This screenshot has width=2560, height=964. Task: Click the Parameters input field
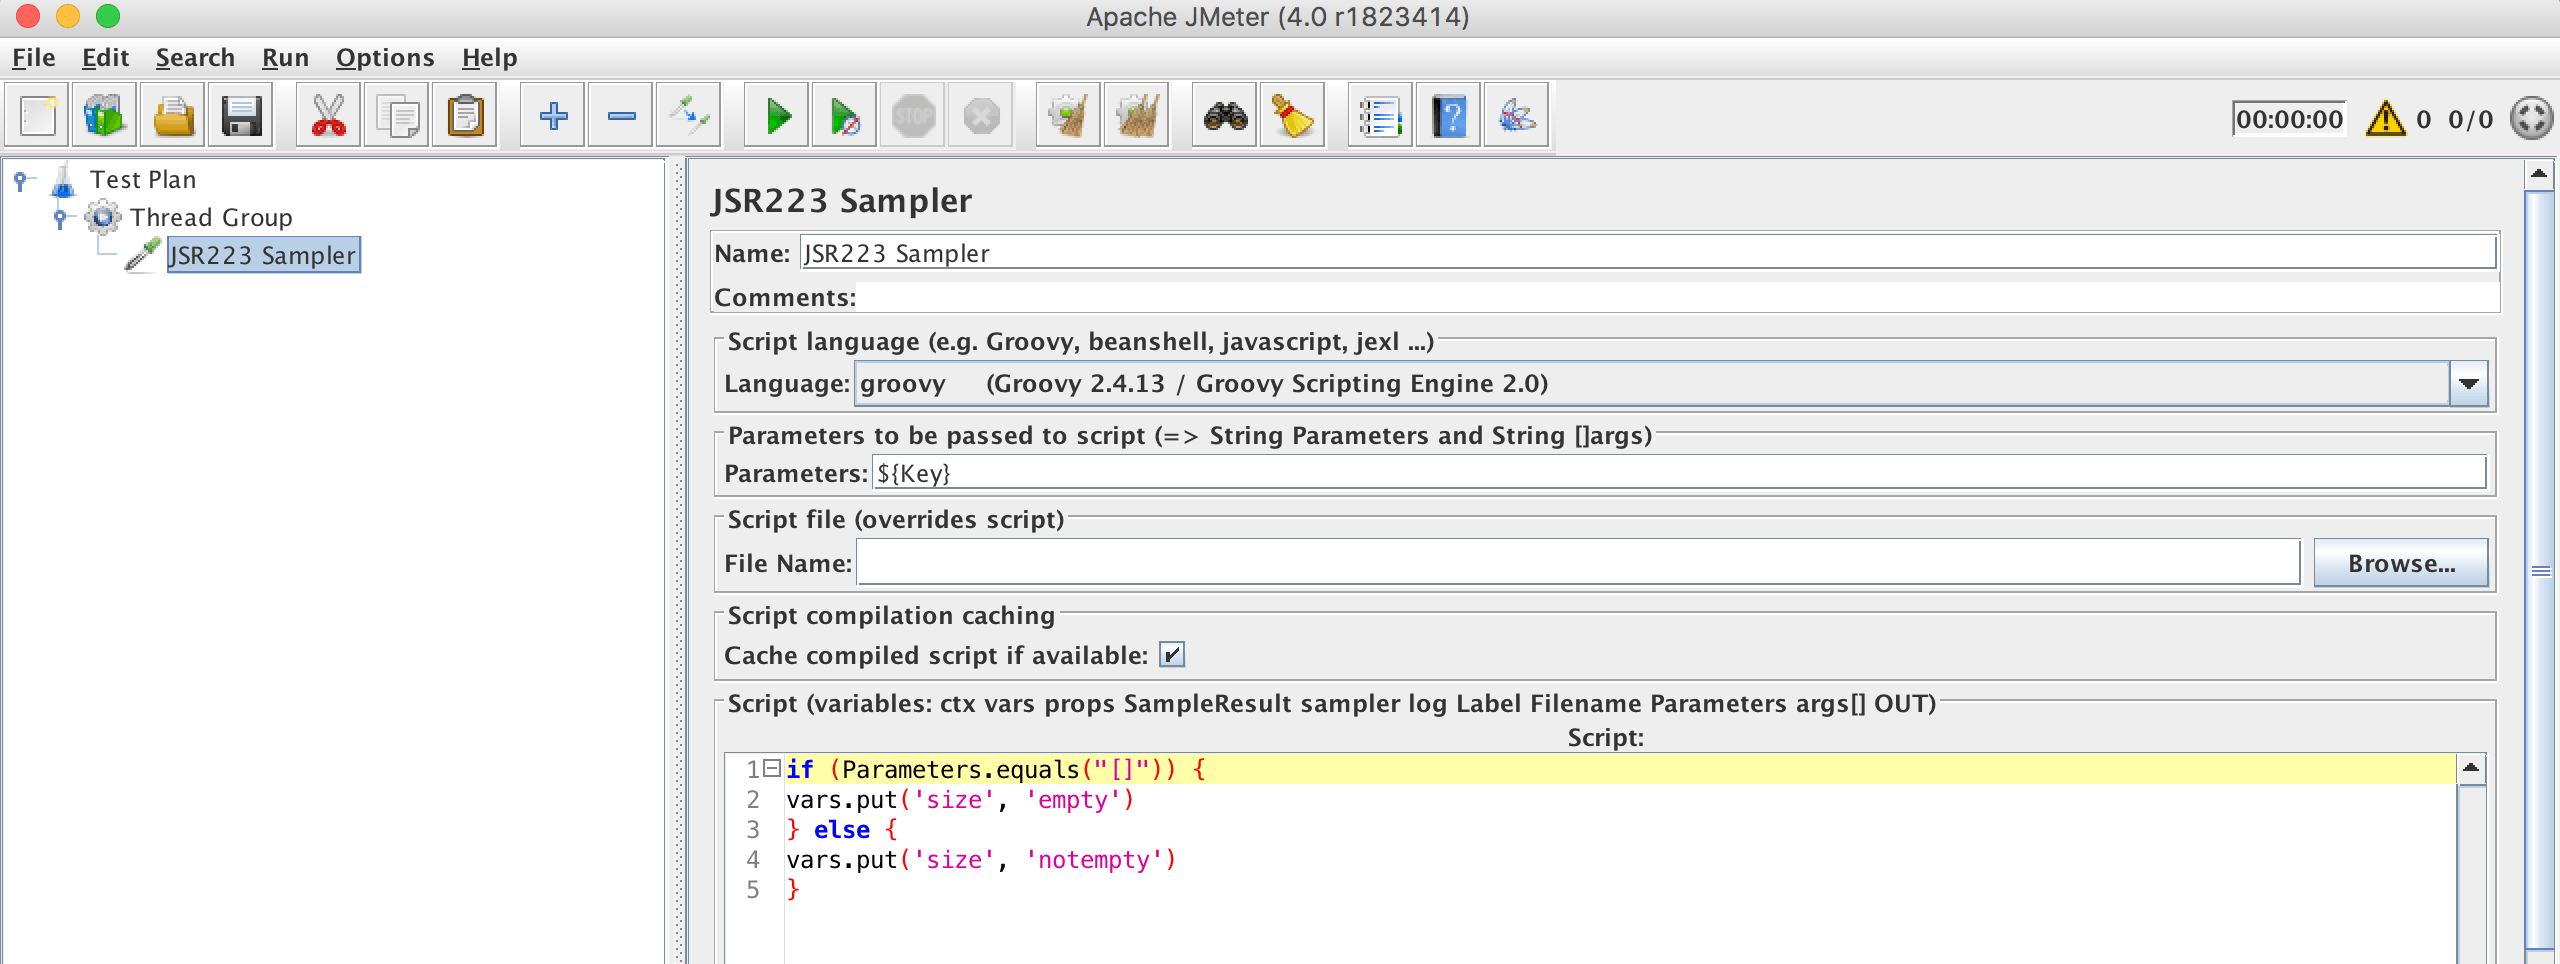(1678, 473)
